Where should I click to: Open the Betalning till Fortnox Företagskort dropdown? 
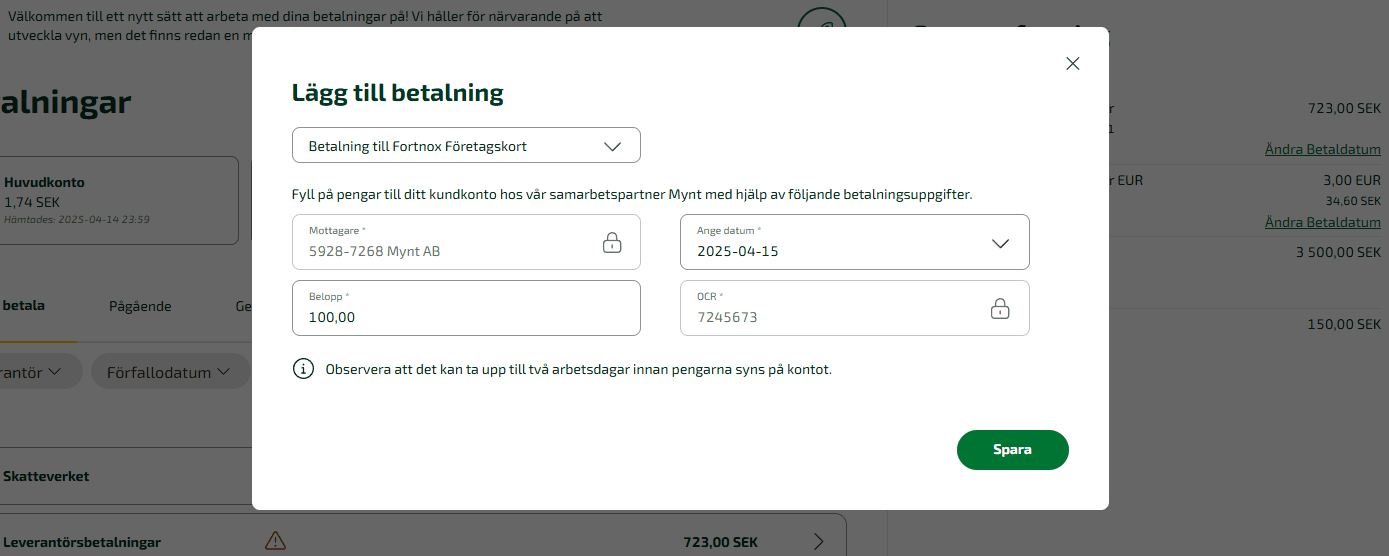[x=466, y=145]
